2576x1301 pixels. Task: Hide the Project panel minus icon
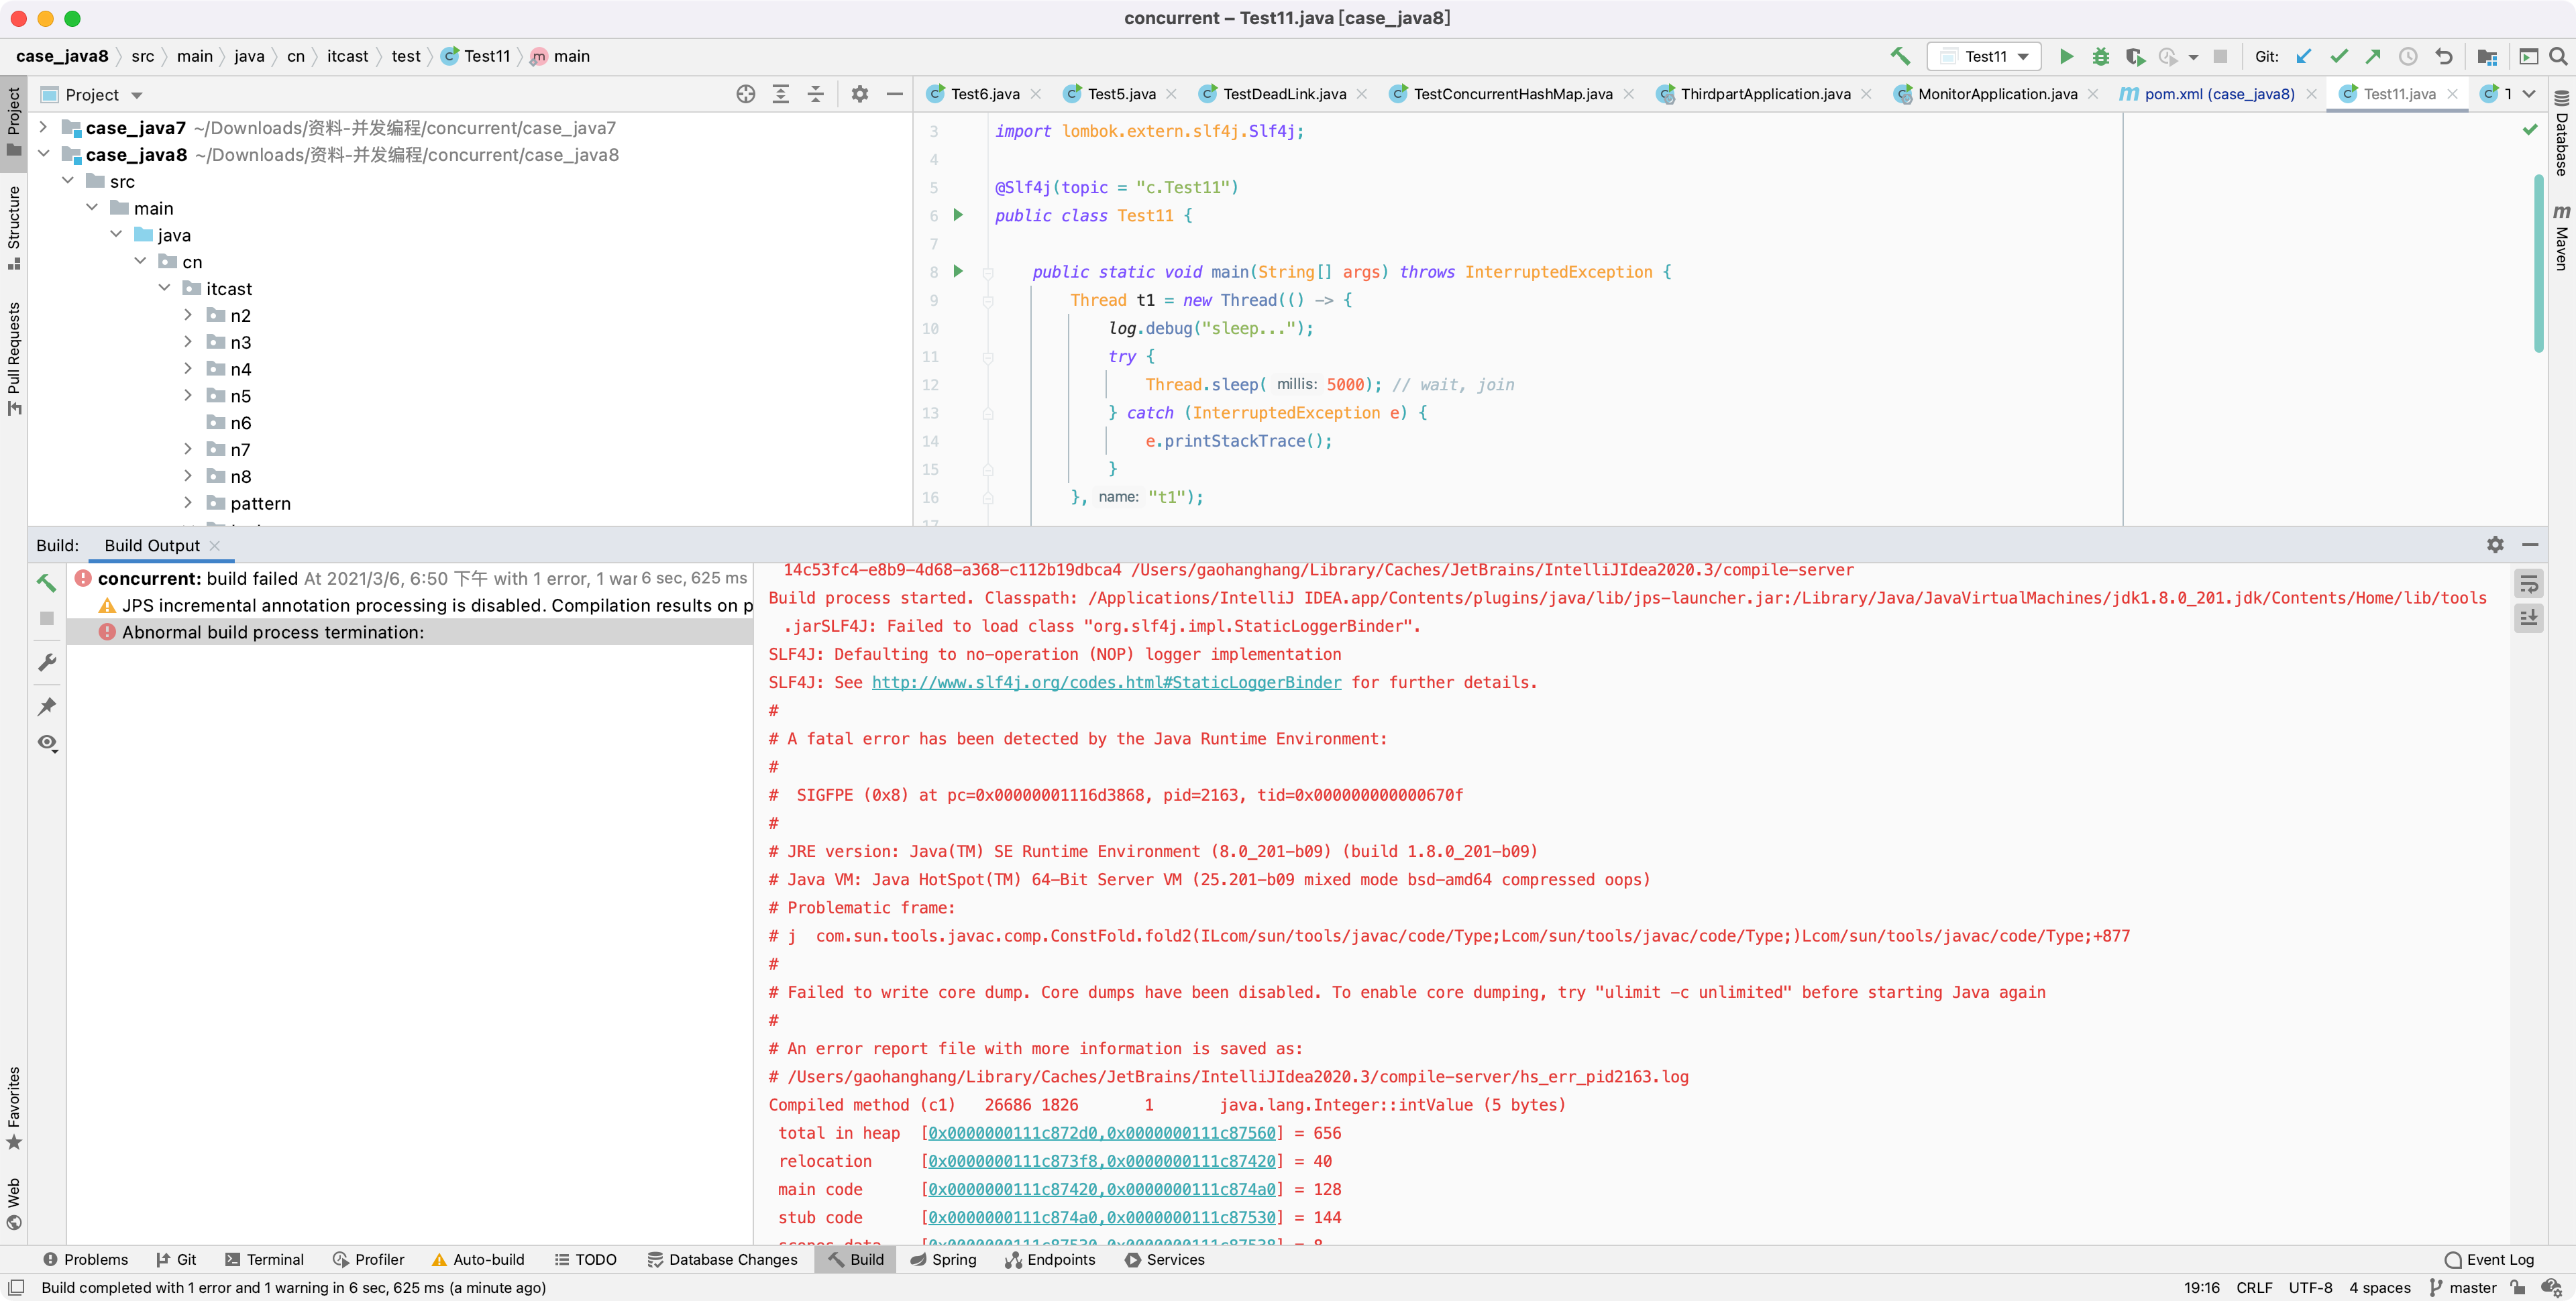(895, 94)
